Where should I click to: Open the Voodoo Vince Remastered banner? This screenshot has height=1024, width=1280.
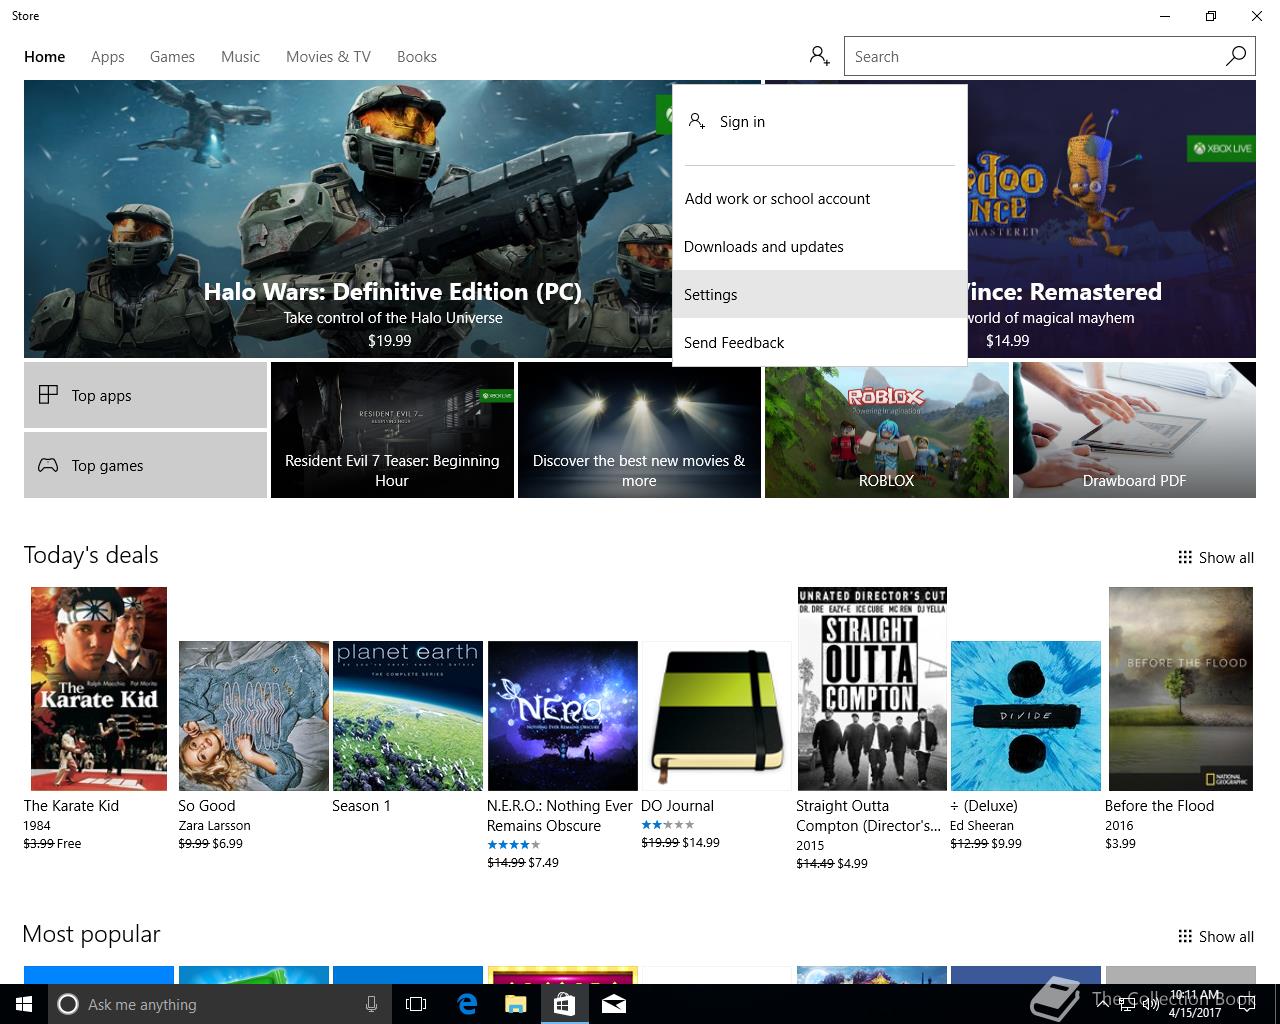(x=1111, y=219)
